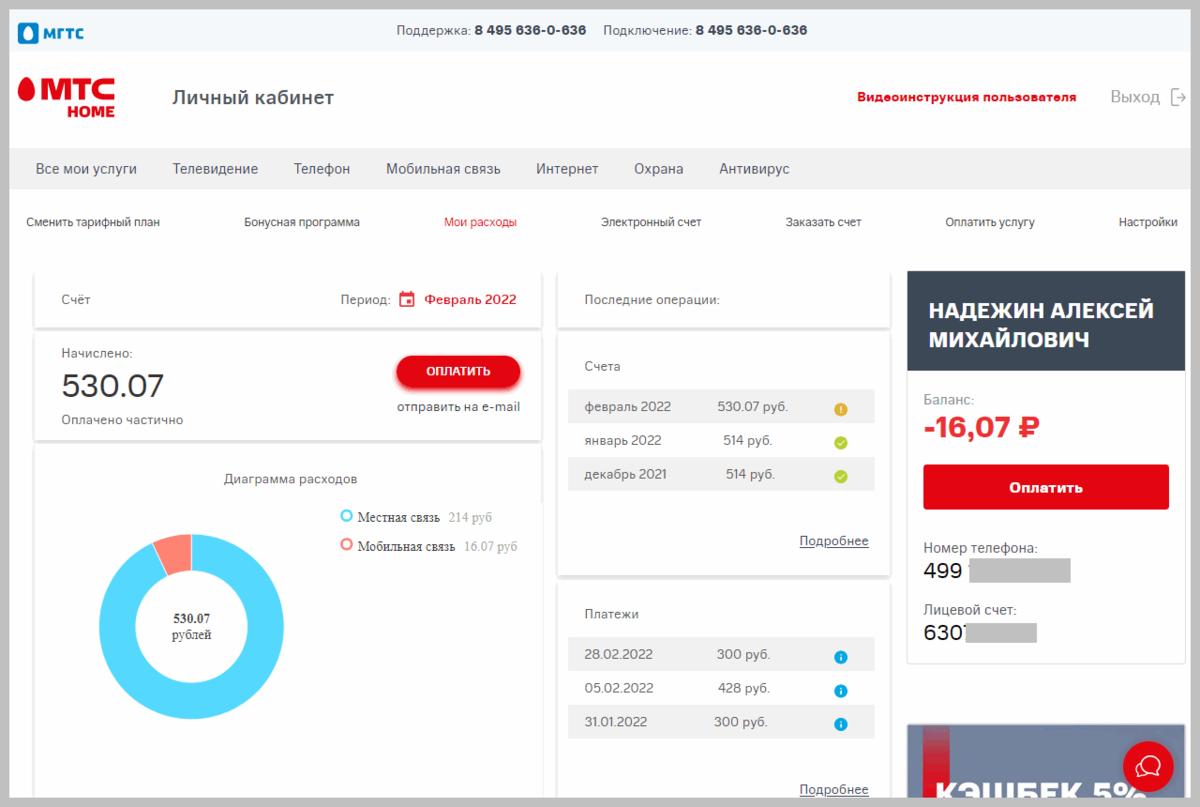The image size is (1200, 807).
Task: Click the large Оплатить button under balance
Action: click(x=1046, y=488)
